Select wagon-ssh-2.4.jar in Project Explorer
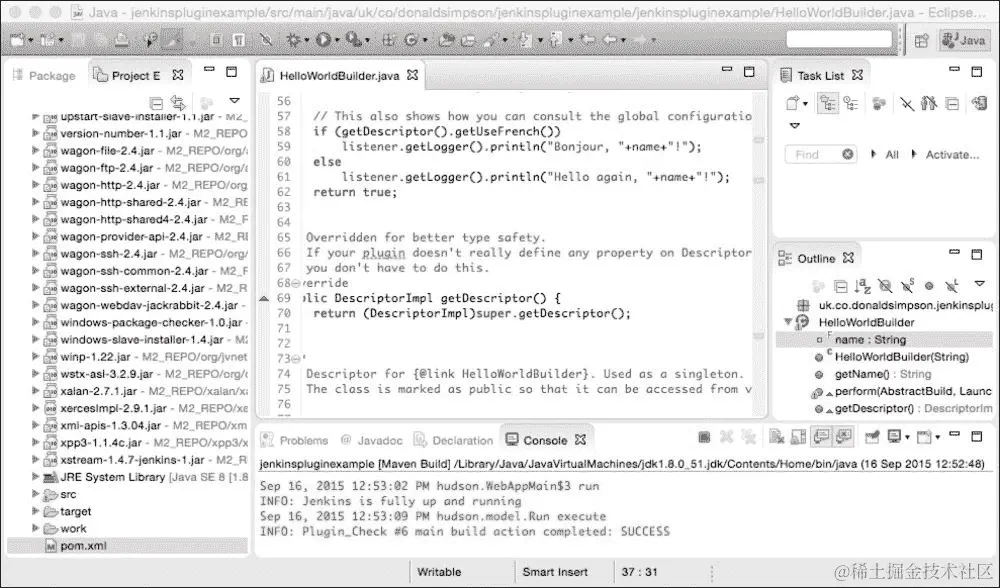Screen dimensions: 1000x588 point(108,253)
